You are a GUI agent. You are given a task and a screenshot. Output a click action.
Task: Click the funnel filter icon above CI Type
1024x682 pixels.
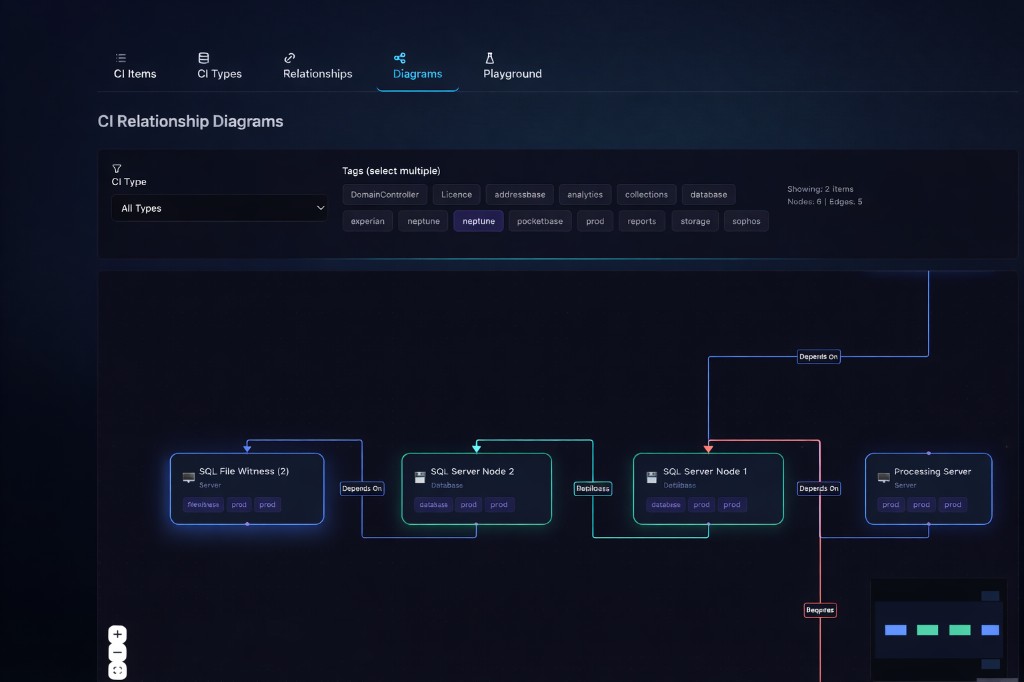[x=117, y=169]
